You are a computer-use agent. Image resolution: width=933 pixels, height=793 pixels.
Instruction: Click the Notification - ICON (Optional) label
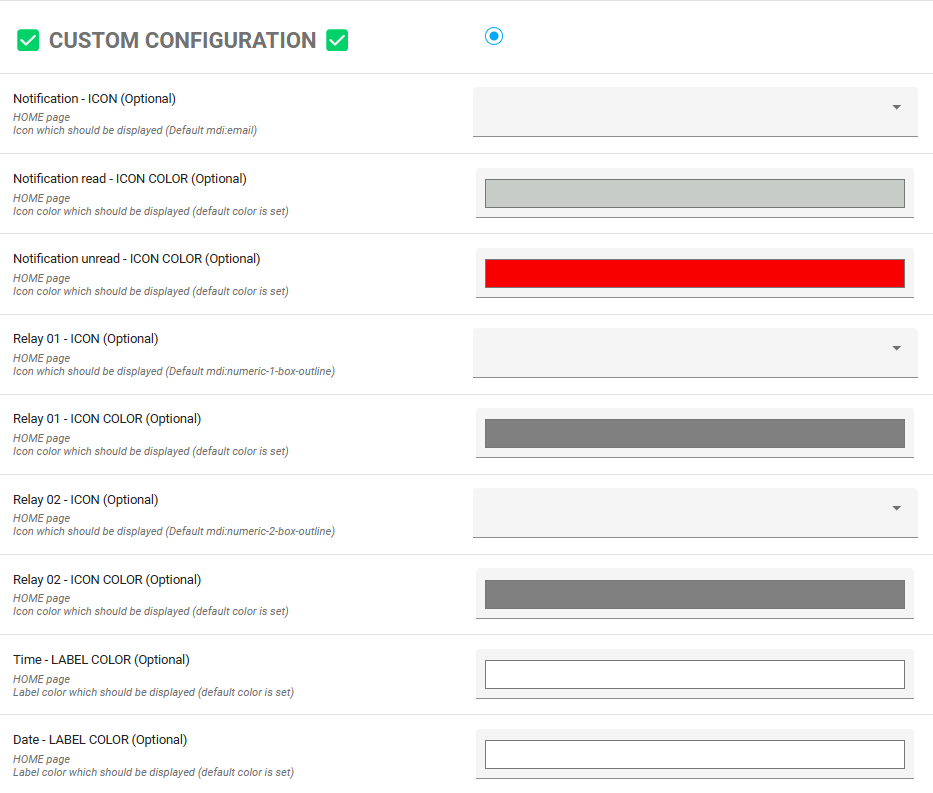click(x=94, y=99)
